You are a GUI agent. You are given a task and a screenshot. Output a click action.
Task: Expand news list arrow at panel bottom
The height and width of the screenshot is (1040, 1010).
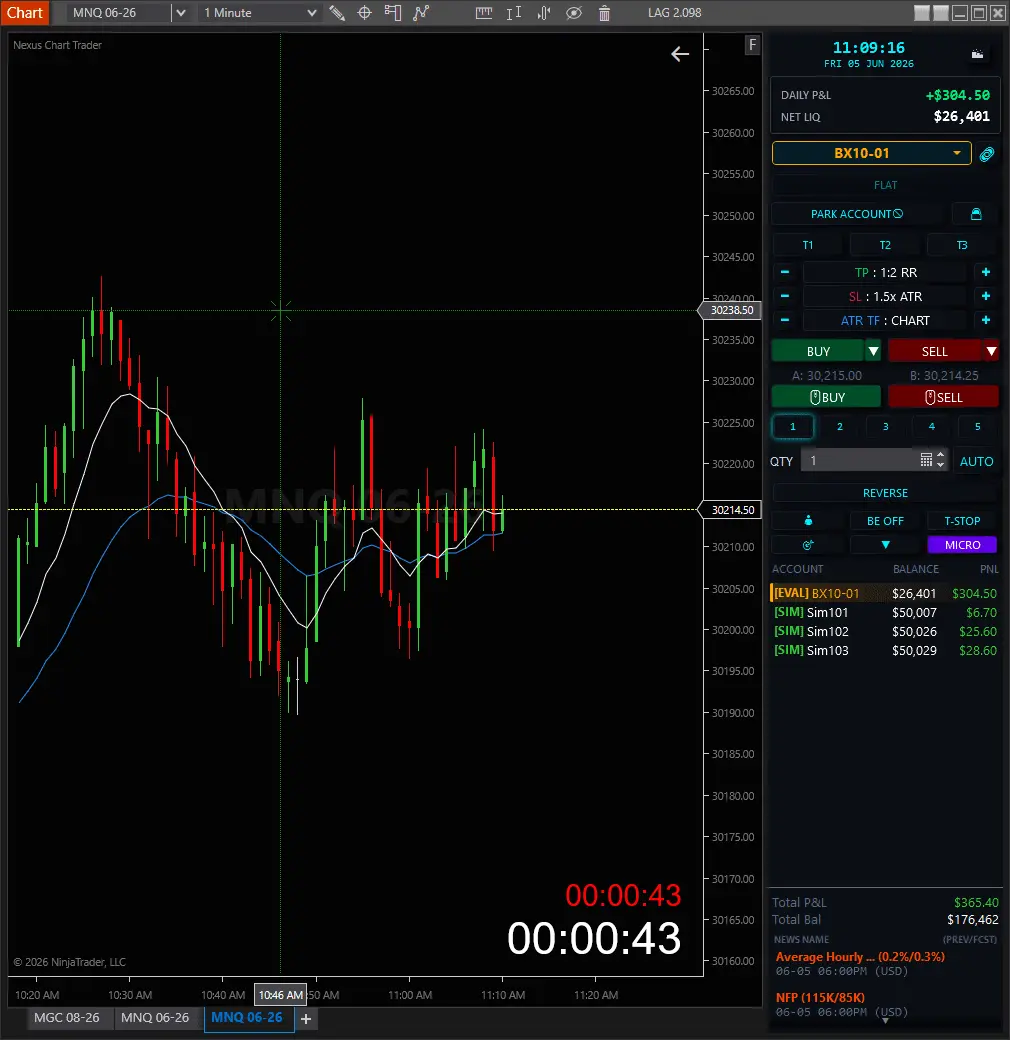pyautogui.click(x=885, y=1020)
